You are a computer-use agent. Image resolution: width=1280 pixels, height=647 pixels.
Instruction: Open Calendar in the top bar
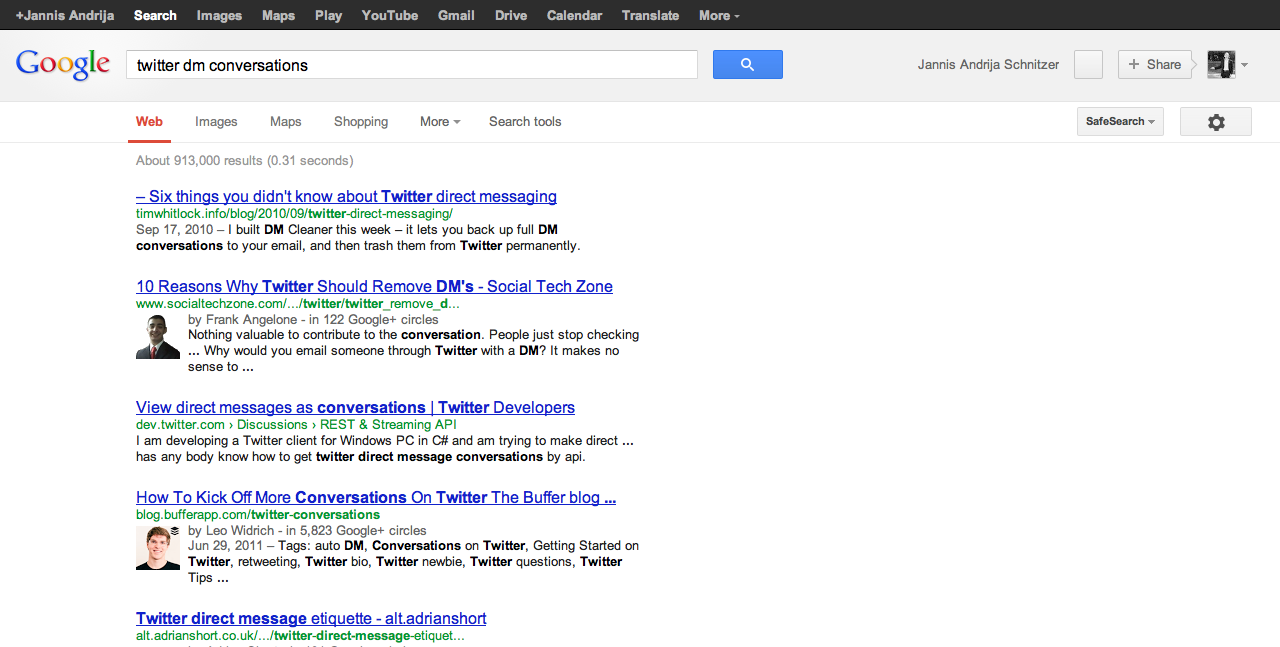(574, 15)
